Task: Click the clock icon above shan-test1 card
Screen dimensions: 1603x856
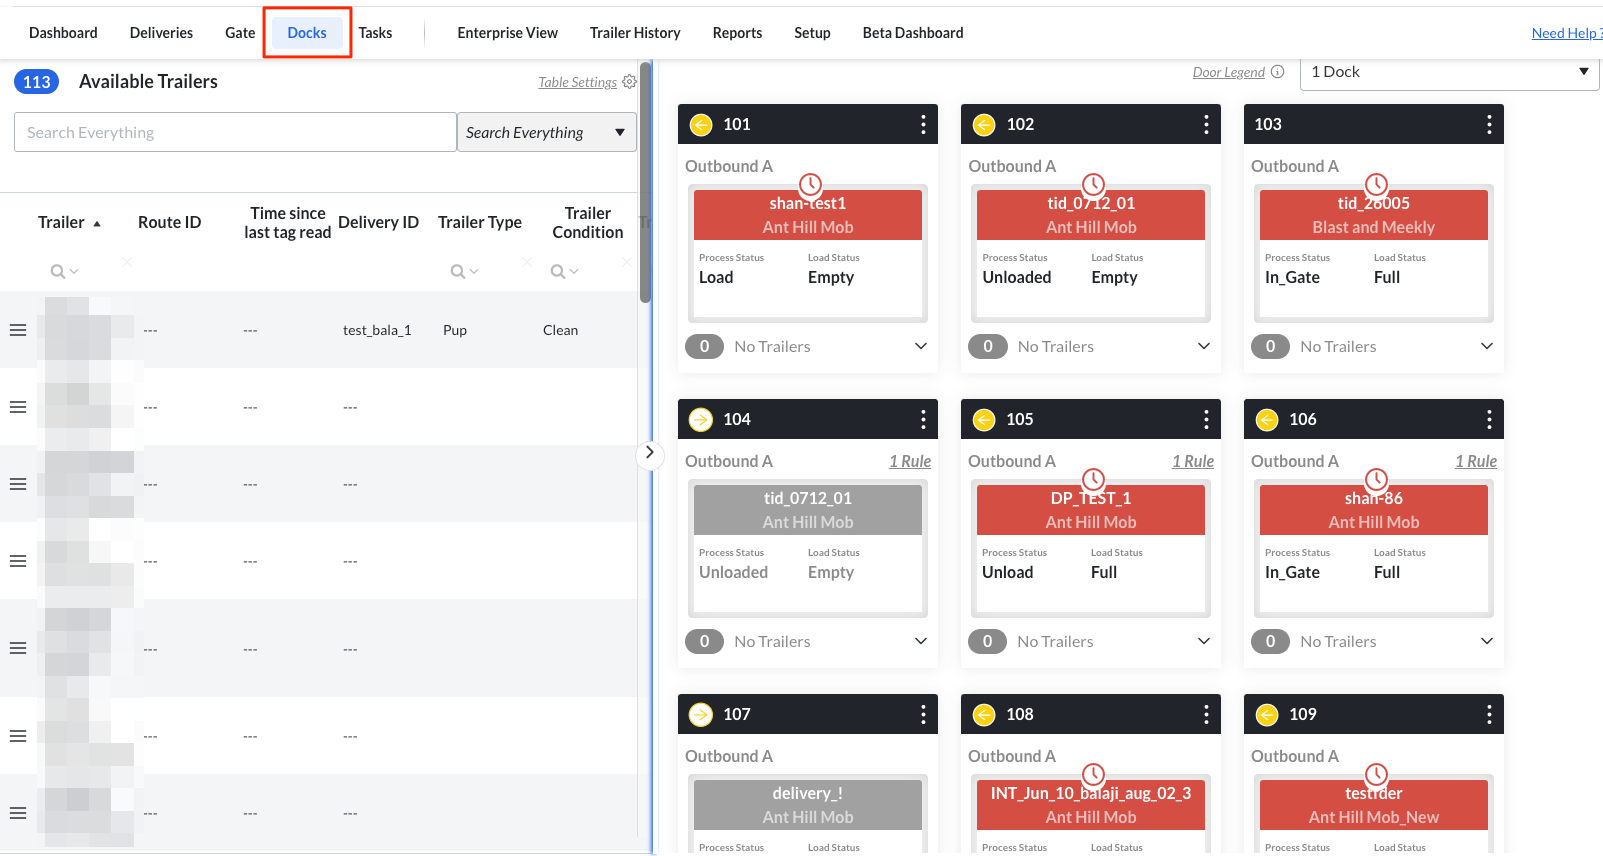Action: coord(810,184)
